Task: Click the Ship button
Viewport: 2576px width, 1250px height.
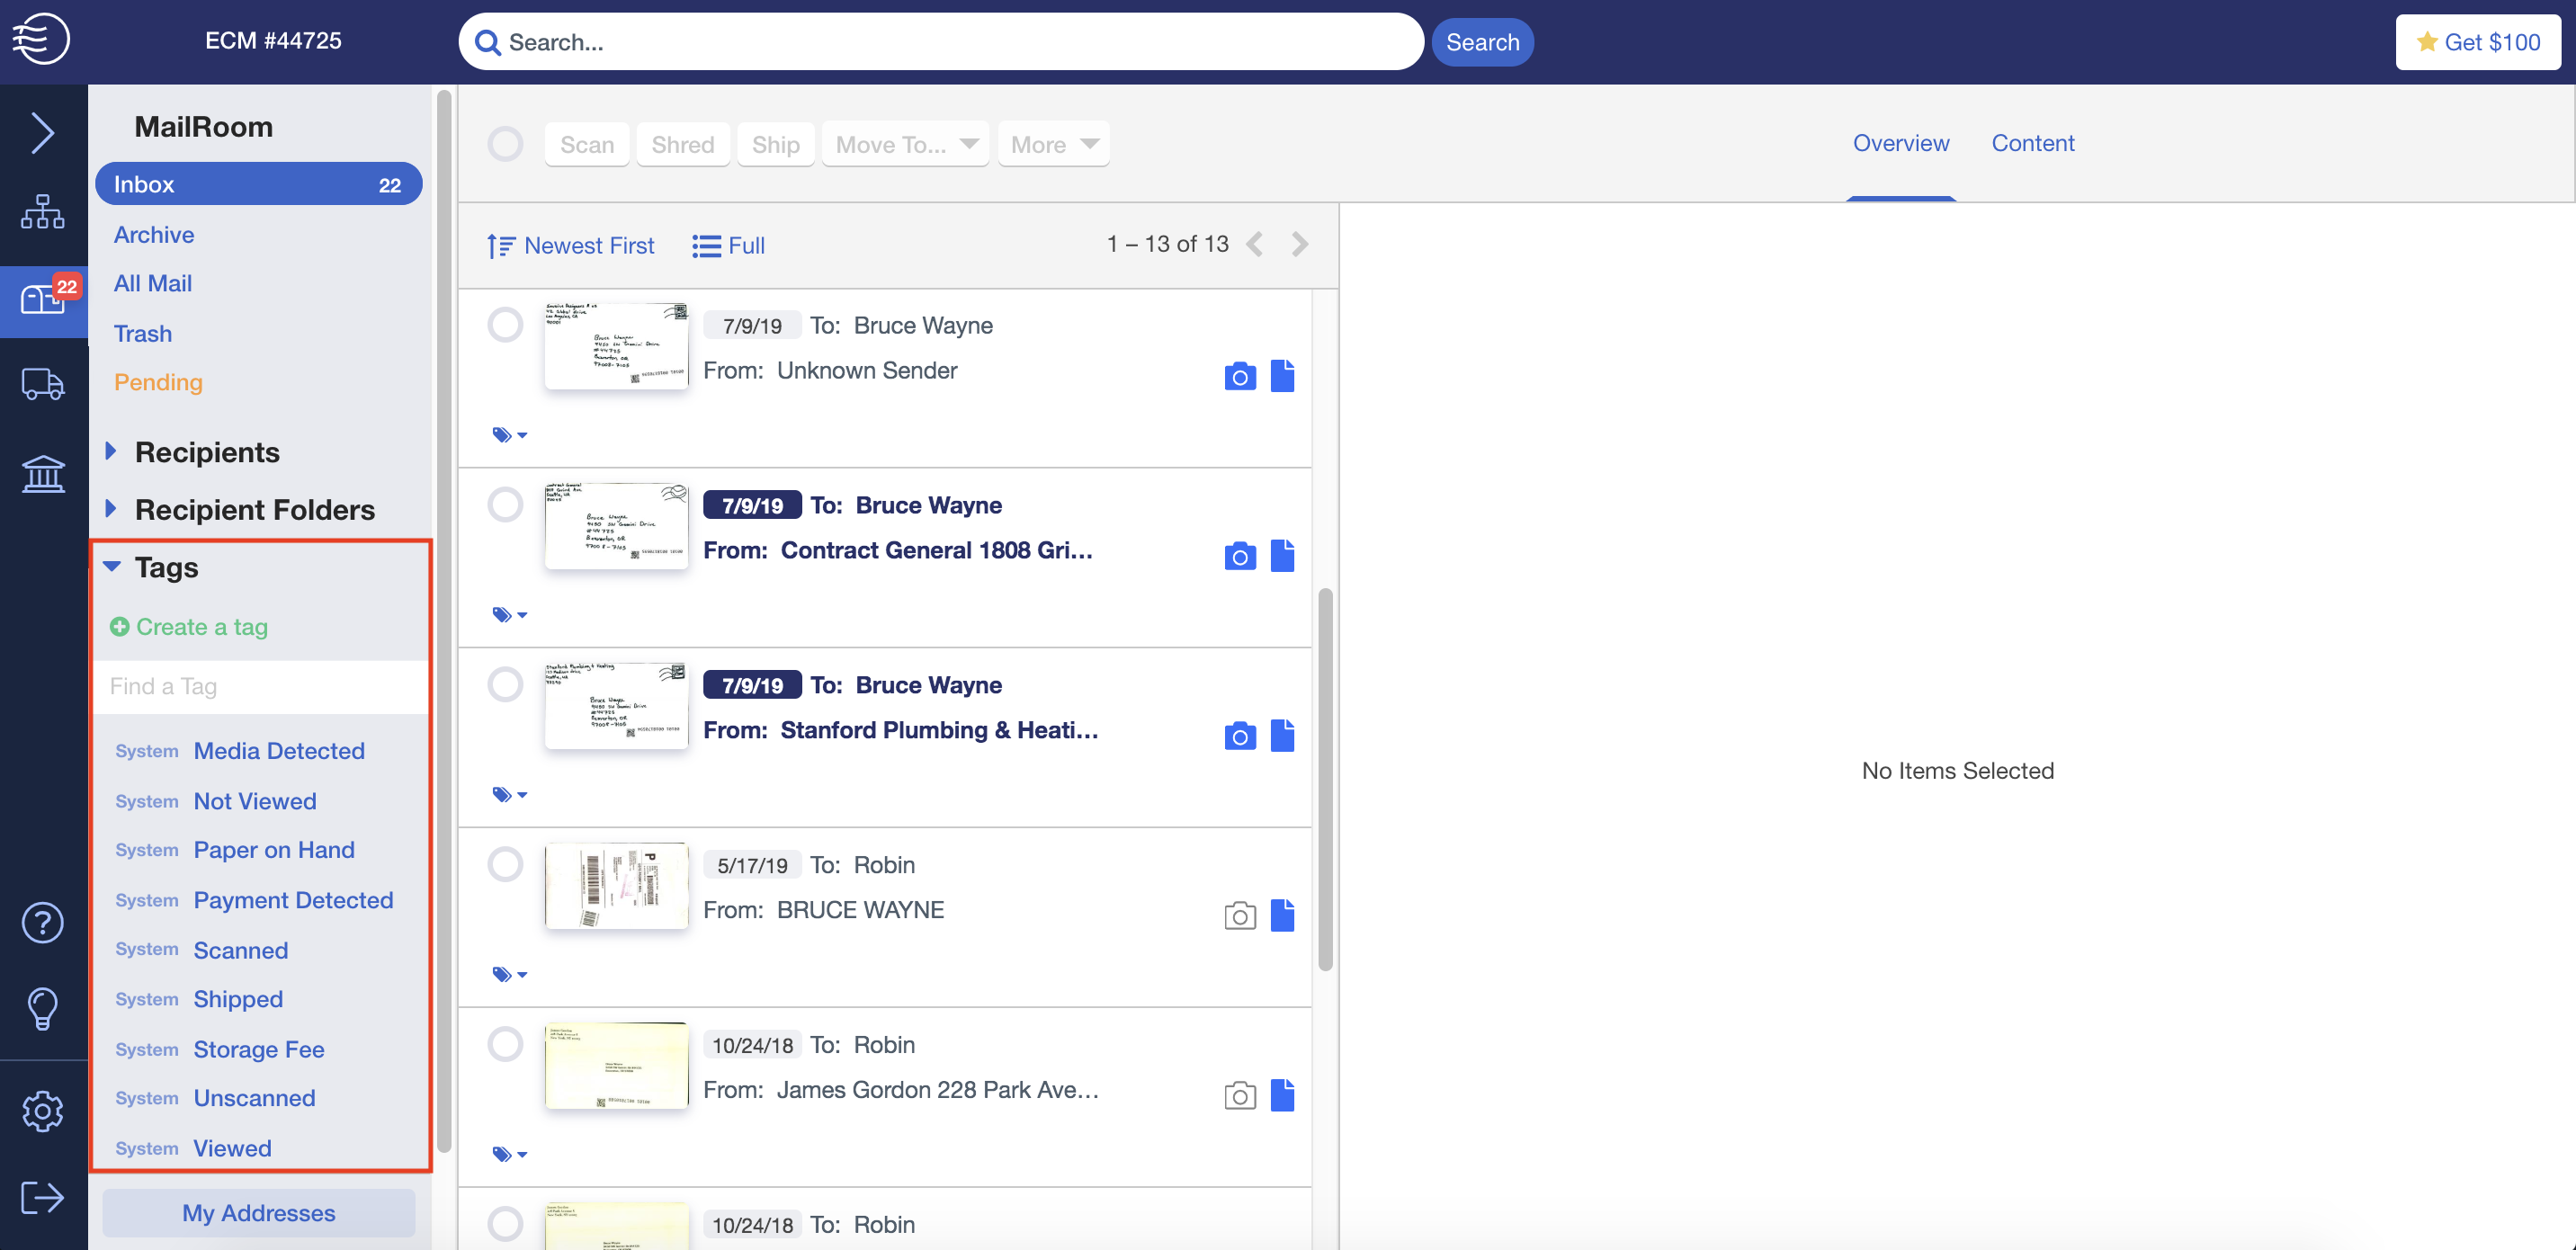Action: (x=776, y=145)
